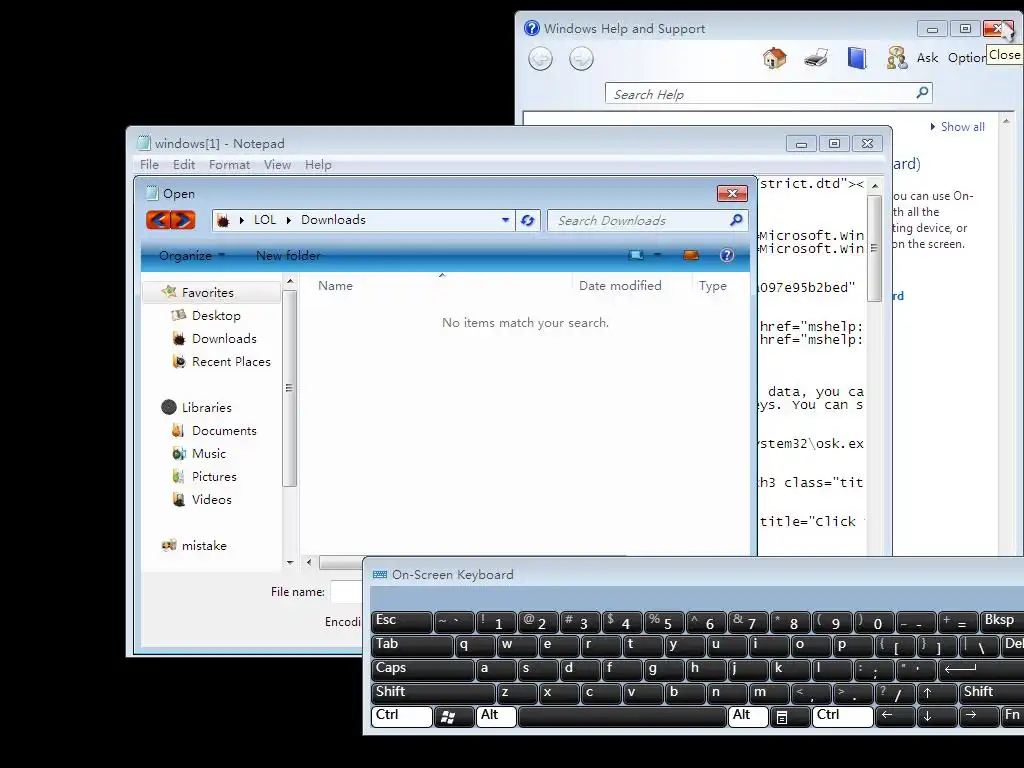Screen dimensions: 1024x768
Task: Click the File name input field
Action: [x=347, y=592]
